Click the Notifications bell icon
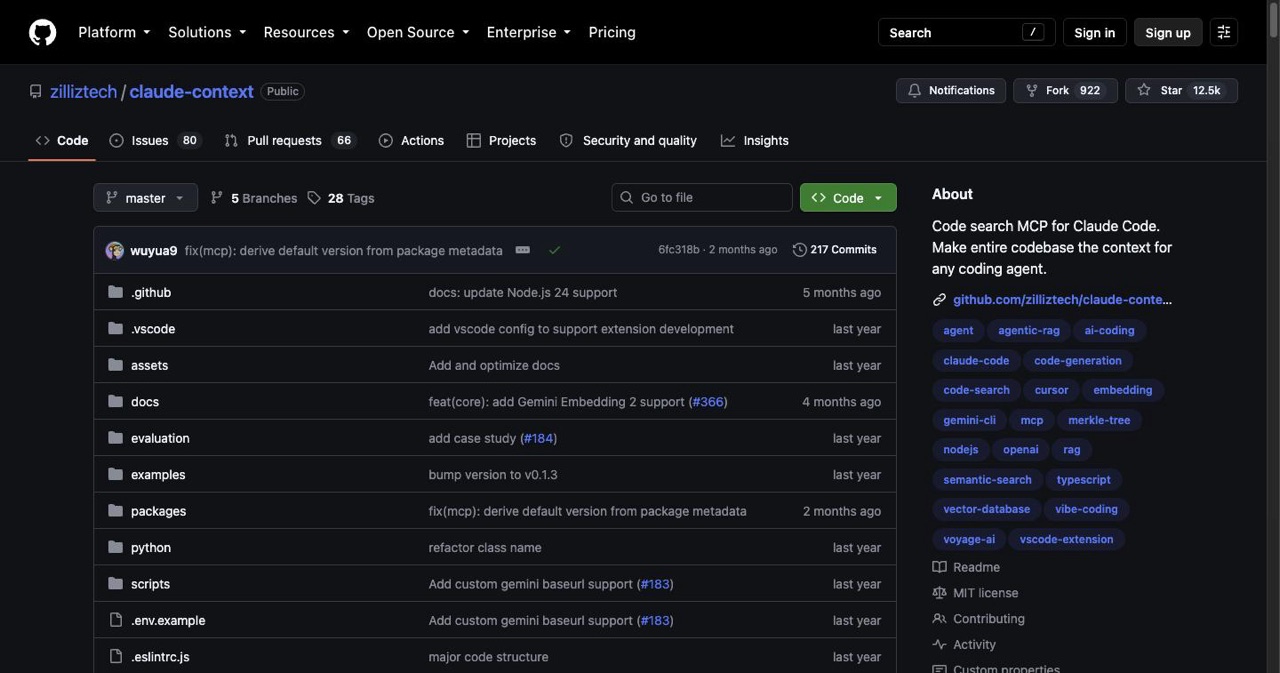Screen dimensions: 1280x673 coord(914,90)
